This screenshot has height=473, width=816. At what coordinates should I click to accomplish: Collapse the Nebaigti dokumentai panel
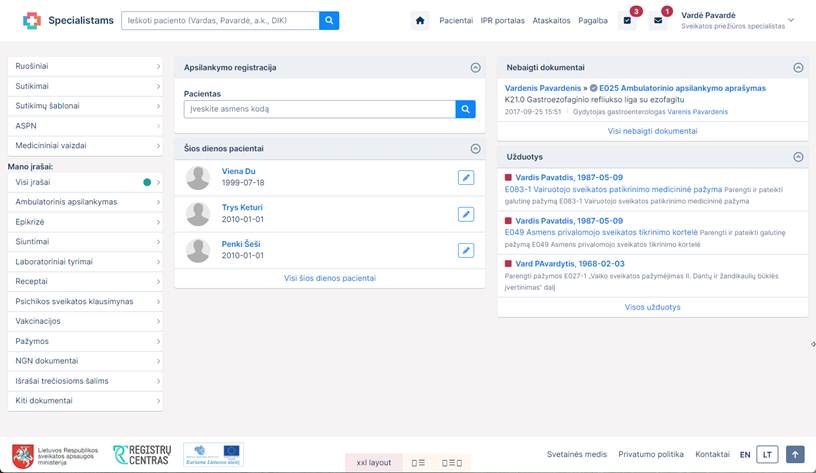click(x=798, y=68)
